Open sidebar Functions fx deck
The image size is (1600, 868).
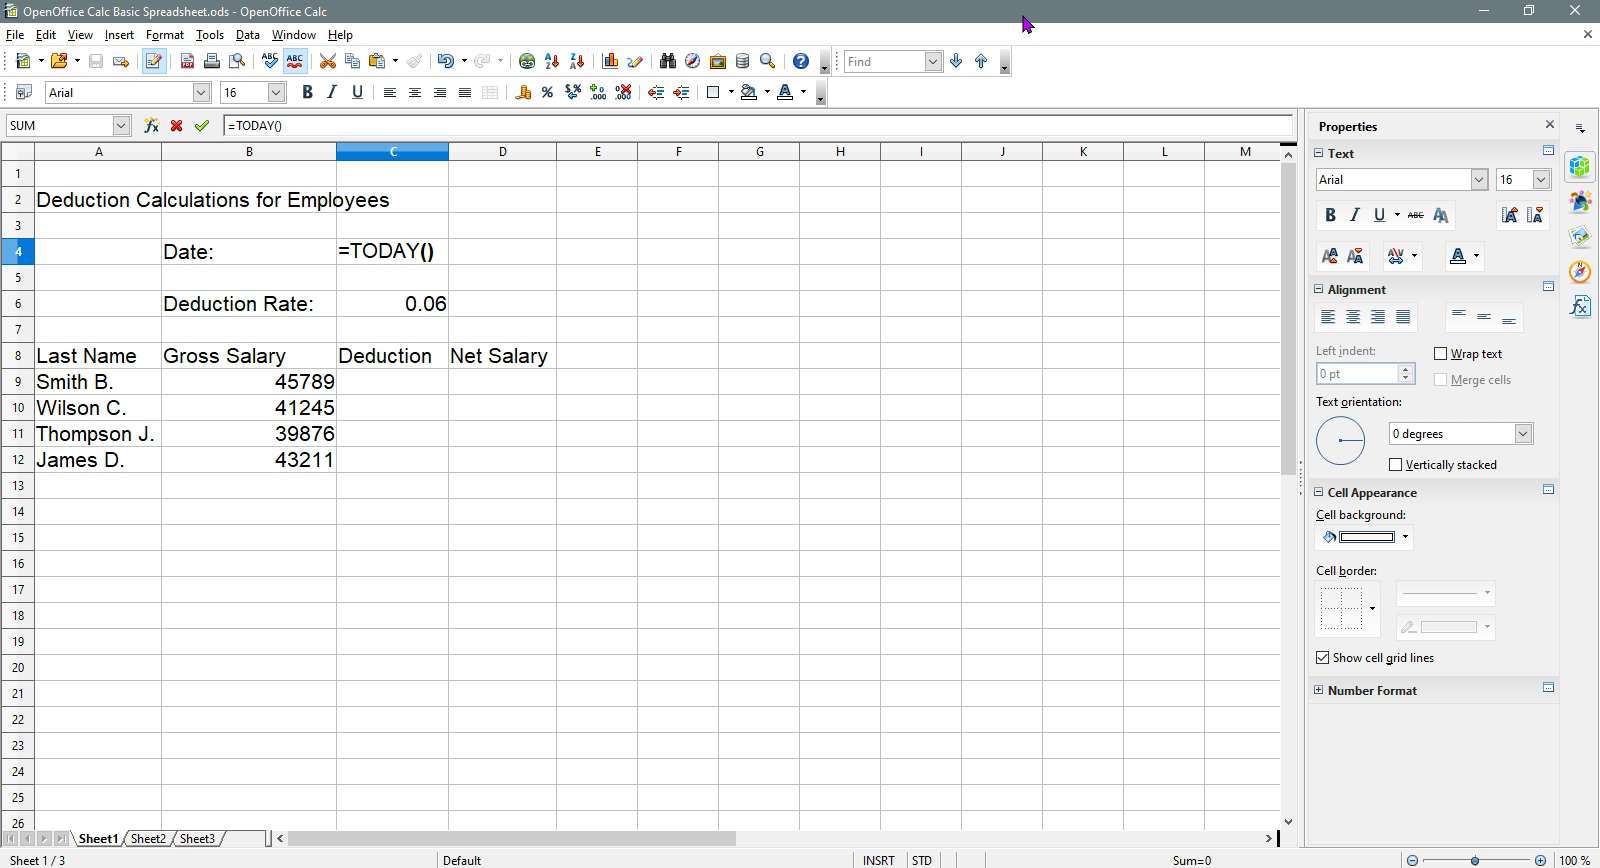click(x=1580, y=306)
